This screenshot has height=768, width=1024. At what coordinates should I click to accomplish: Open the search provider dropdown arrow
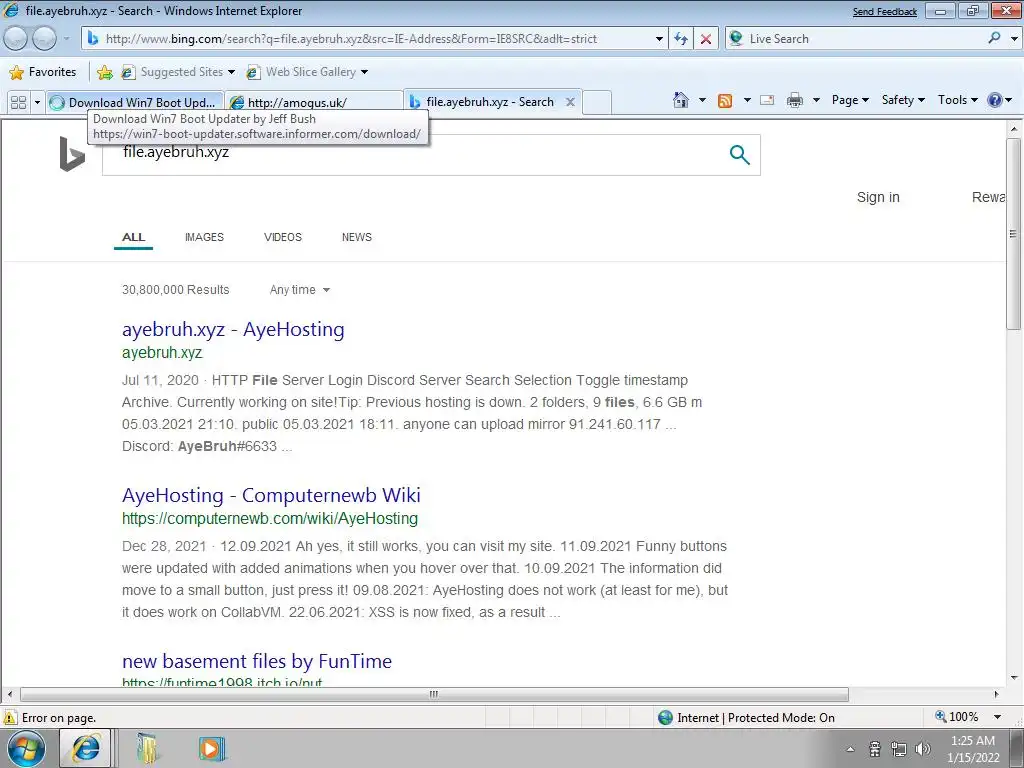1014,39
